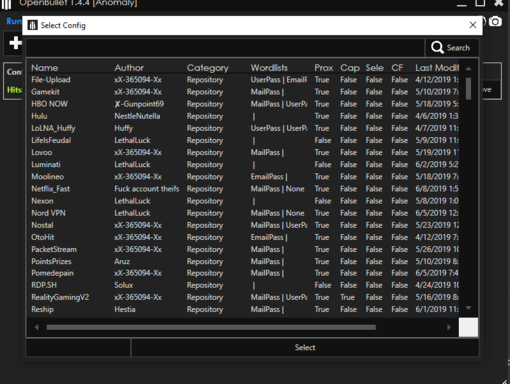Click the plus add icon in OpenBullet
510x384 pixels.
coord(15,43)
